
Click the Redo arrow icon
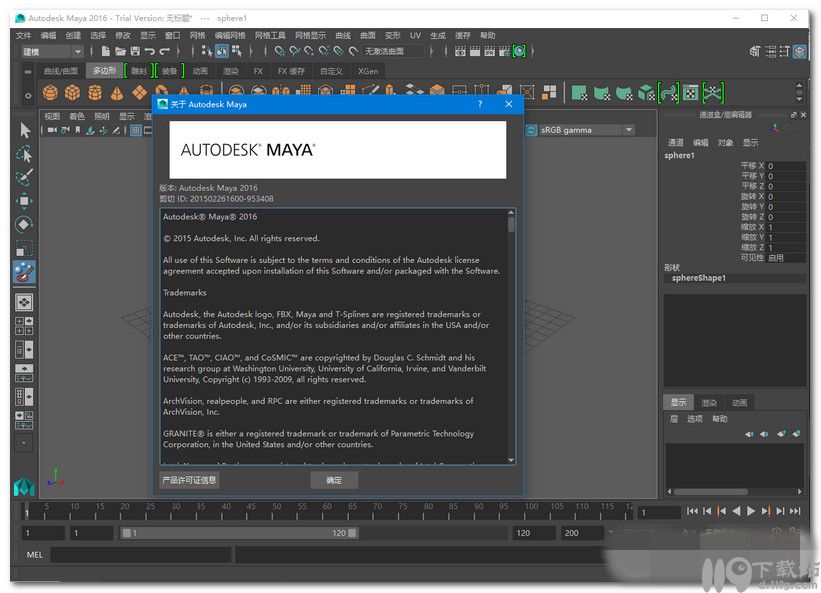point(164,51)
